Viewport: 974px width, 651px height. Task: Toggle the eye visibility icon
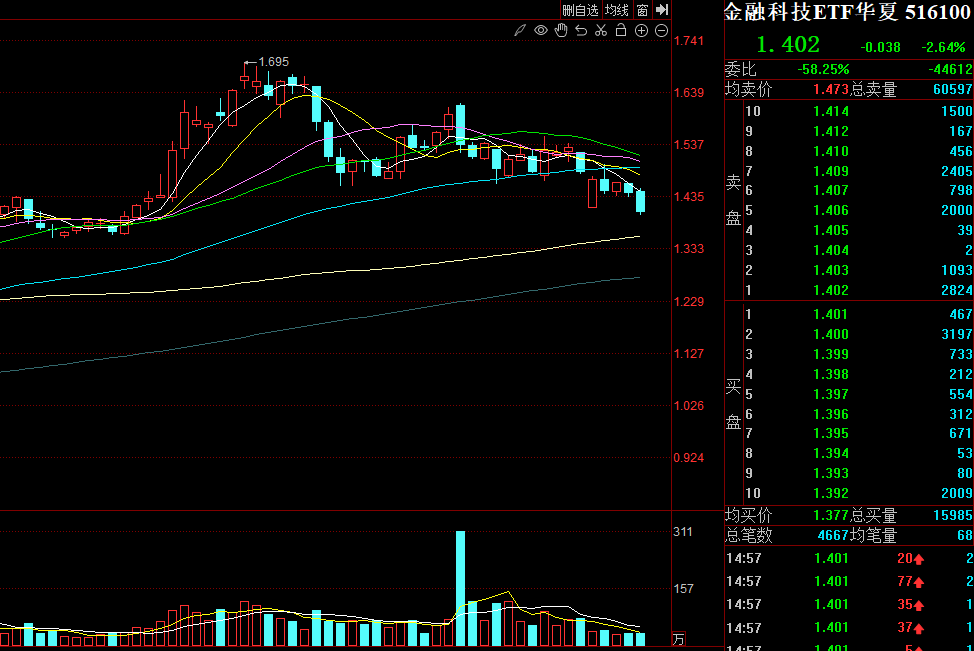tap(541, 31)
